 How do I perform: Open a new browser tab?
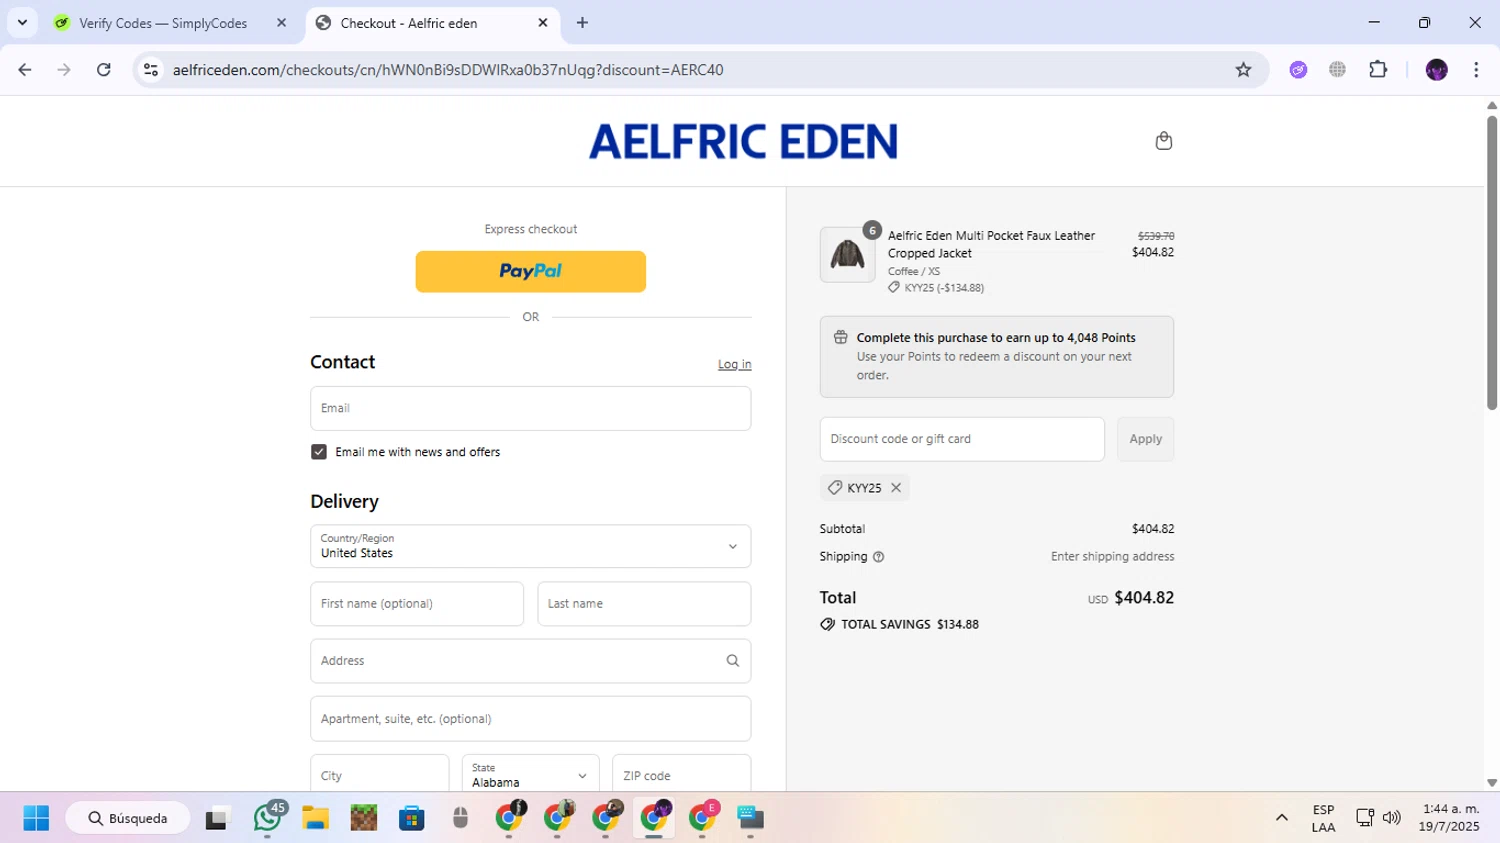click(582, 23)
